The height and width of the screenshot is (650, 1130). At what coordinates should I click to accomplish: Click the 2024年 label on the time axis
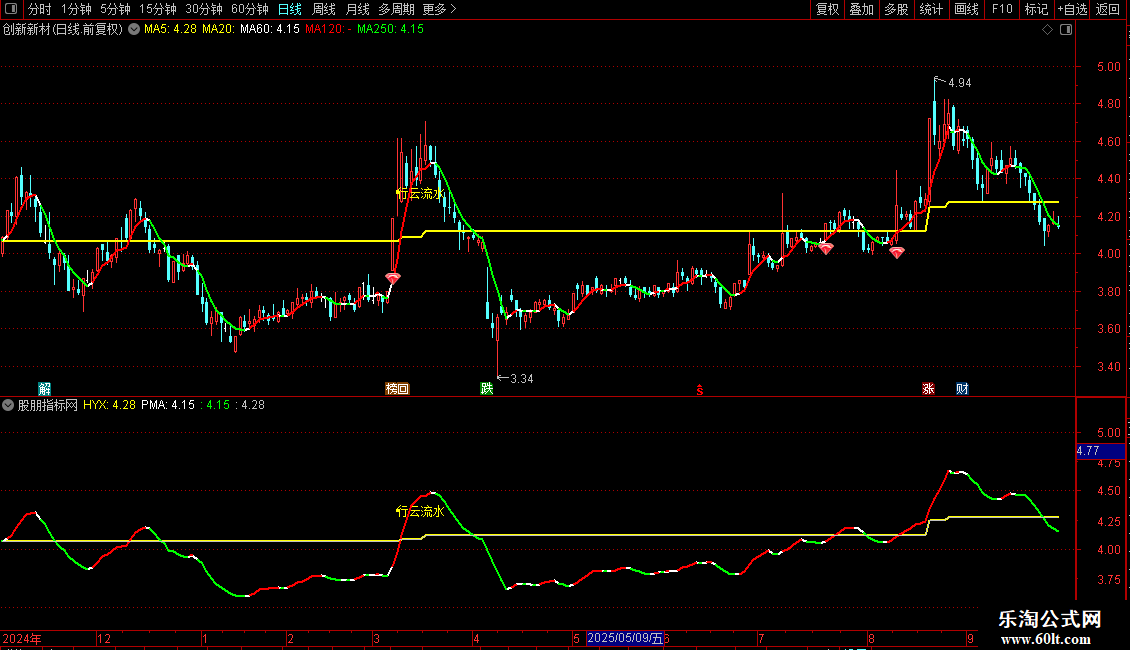coord(22,638)
